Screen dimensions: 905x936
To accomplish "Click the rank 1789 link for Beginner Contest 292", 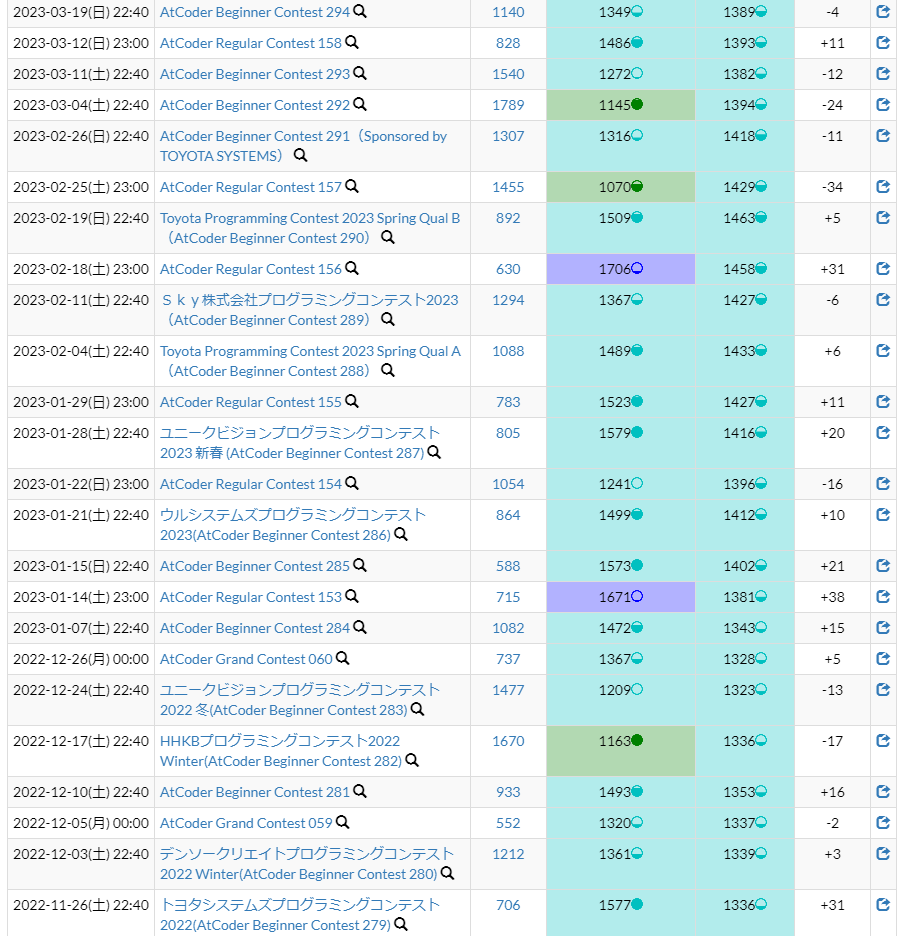I will tap(507, 104).
